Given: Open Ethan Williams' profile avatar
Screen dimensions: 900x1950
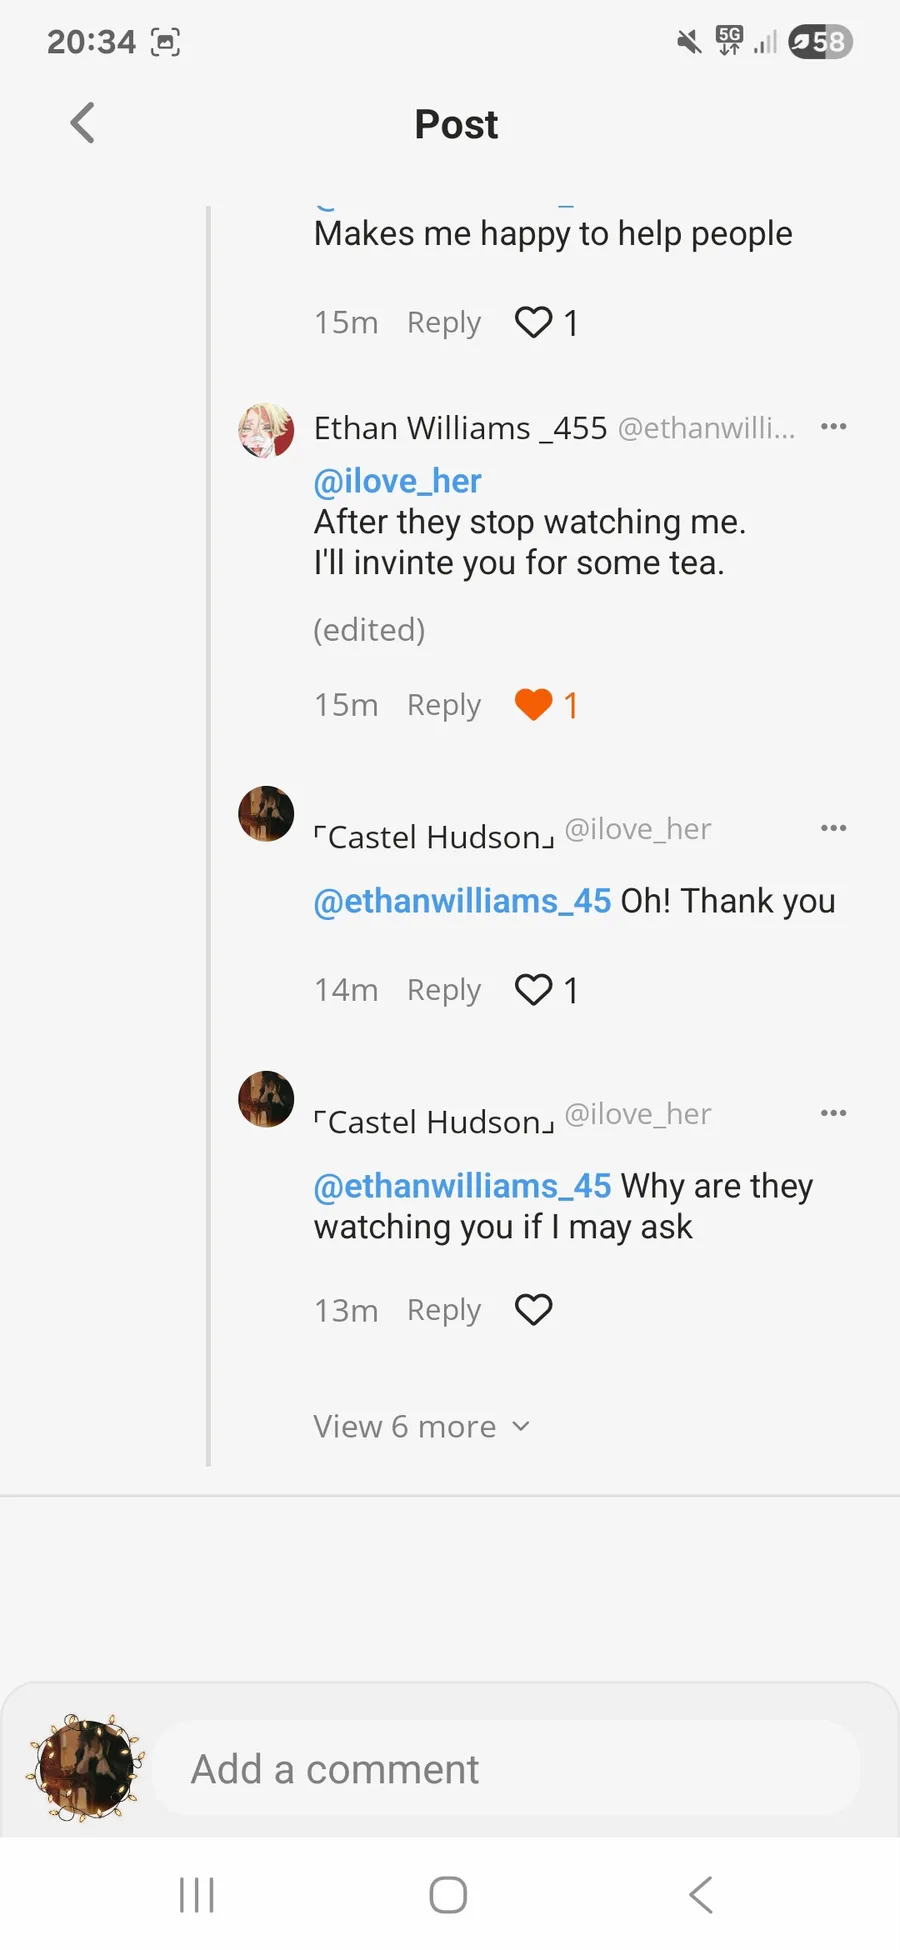Looking at the screenshot, I should point(266,430).
